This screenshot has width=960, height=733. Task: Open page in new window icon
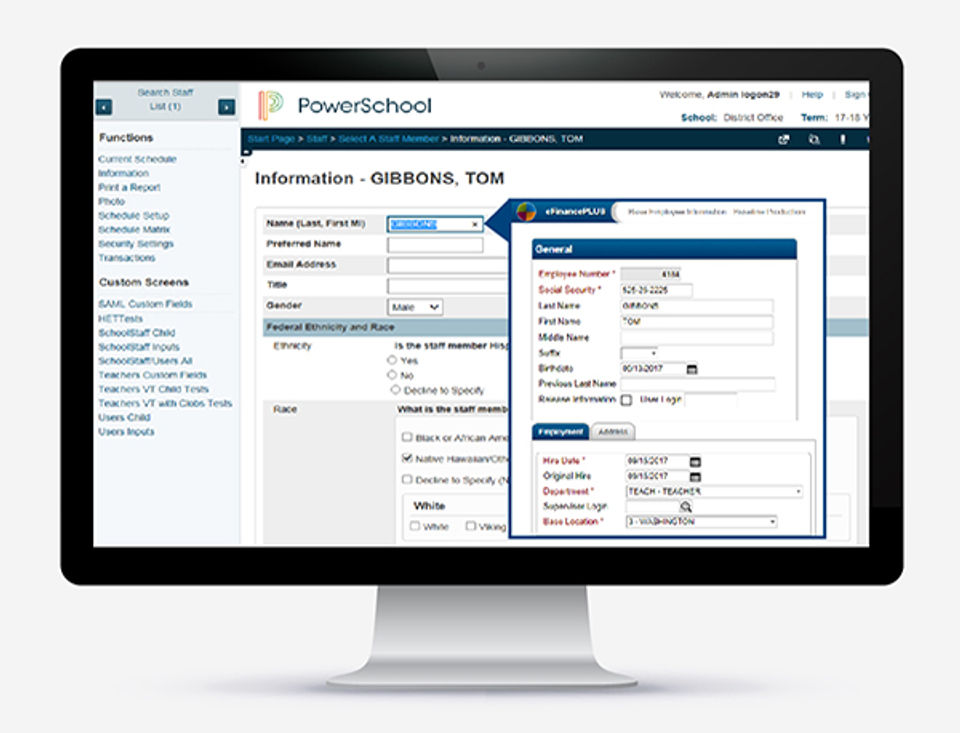coord(783,140)
